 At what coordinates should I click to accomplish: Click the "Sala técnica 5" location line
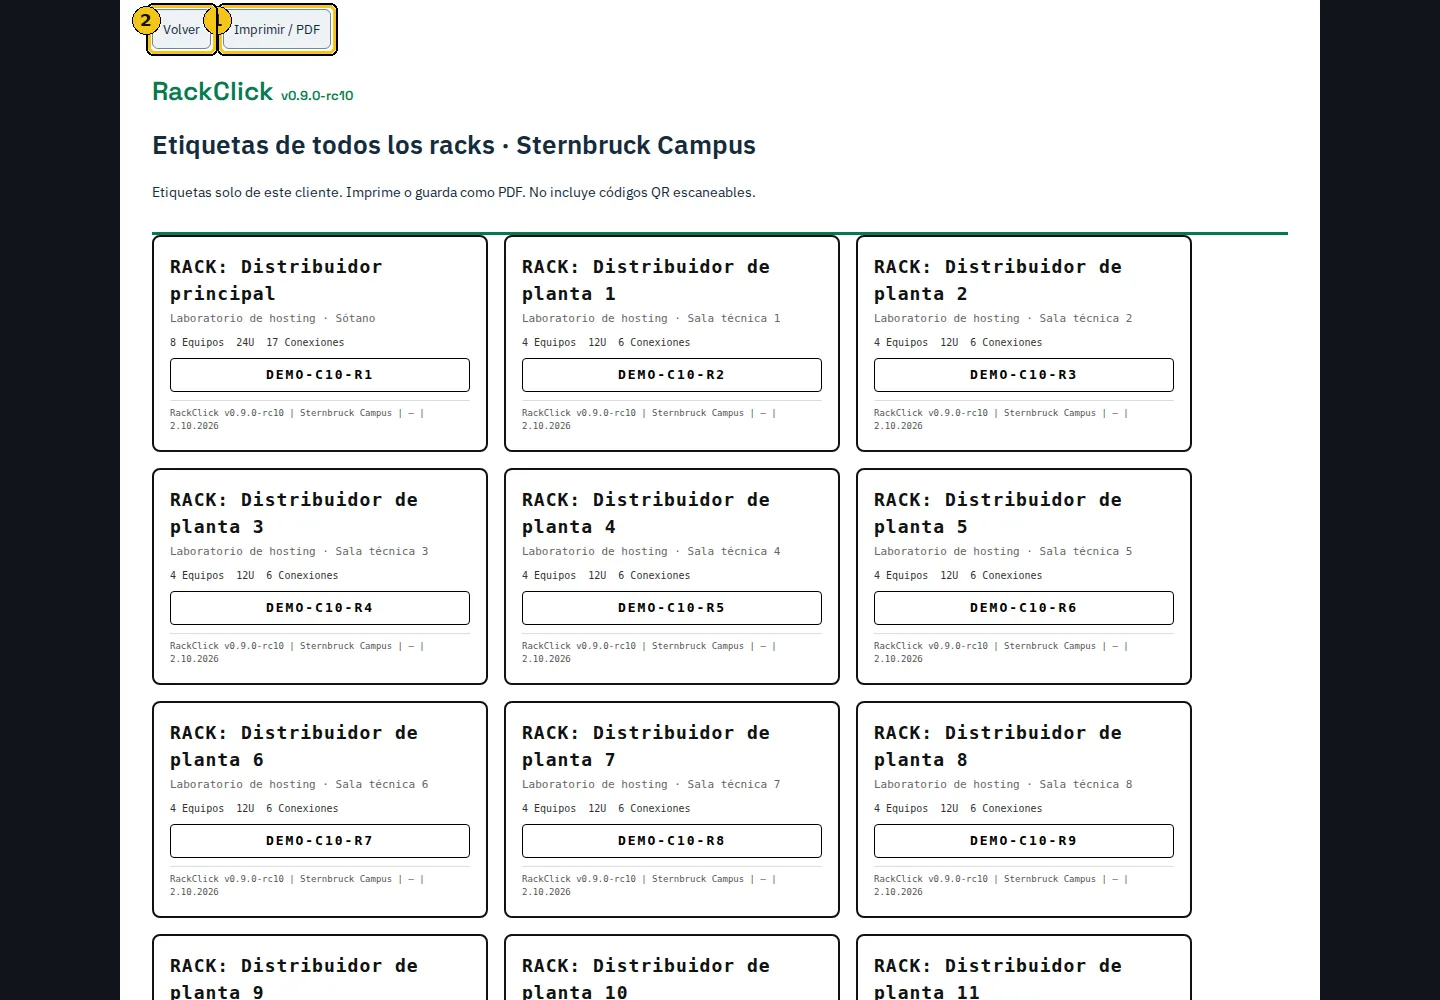tap(1003, 551)
